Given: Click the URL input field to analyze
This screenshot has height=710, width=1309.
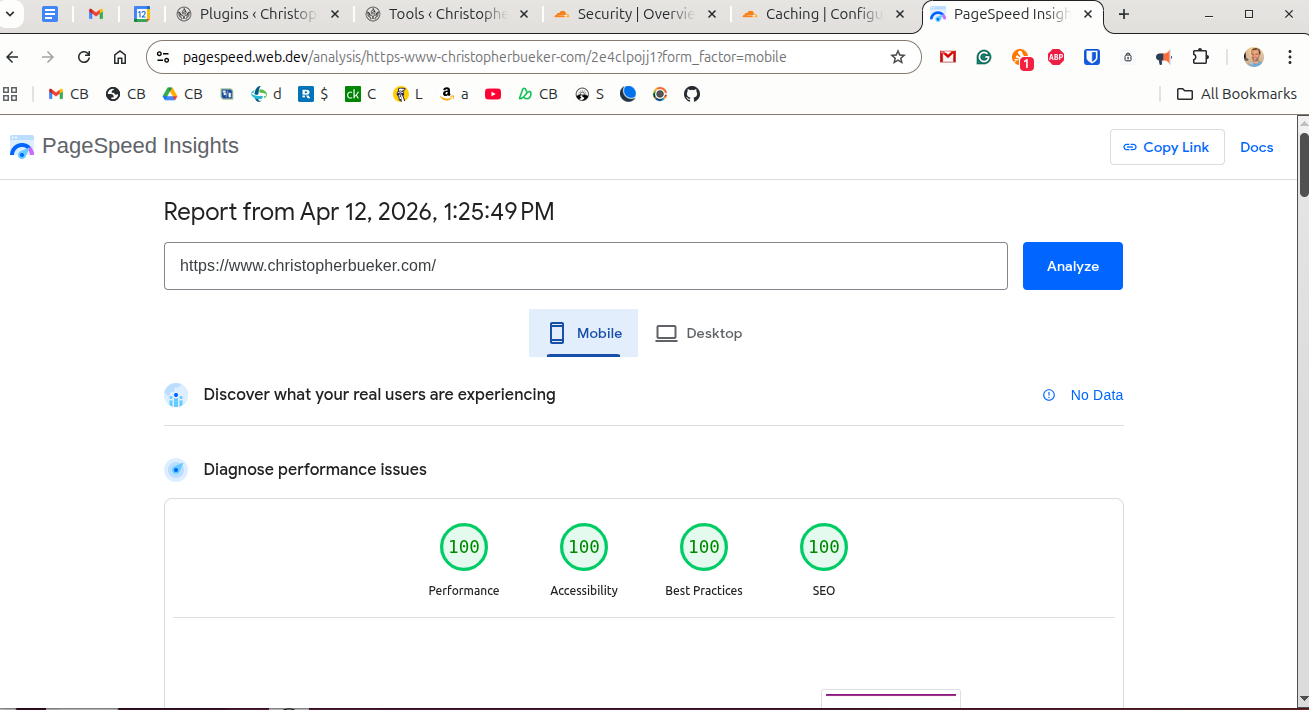Looking at the screenshot, I should pos(586,266).
